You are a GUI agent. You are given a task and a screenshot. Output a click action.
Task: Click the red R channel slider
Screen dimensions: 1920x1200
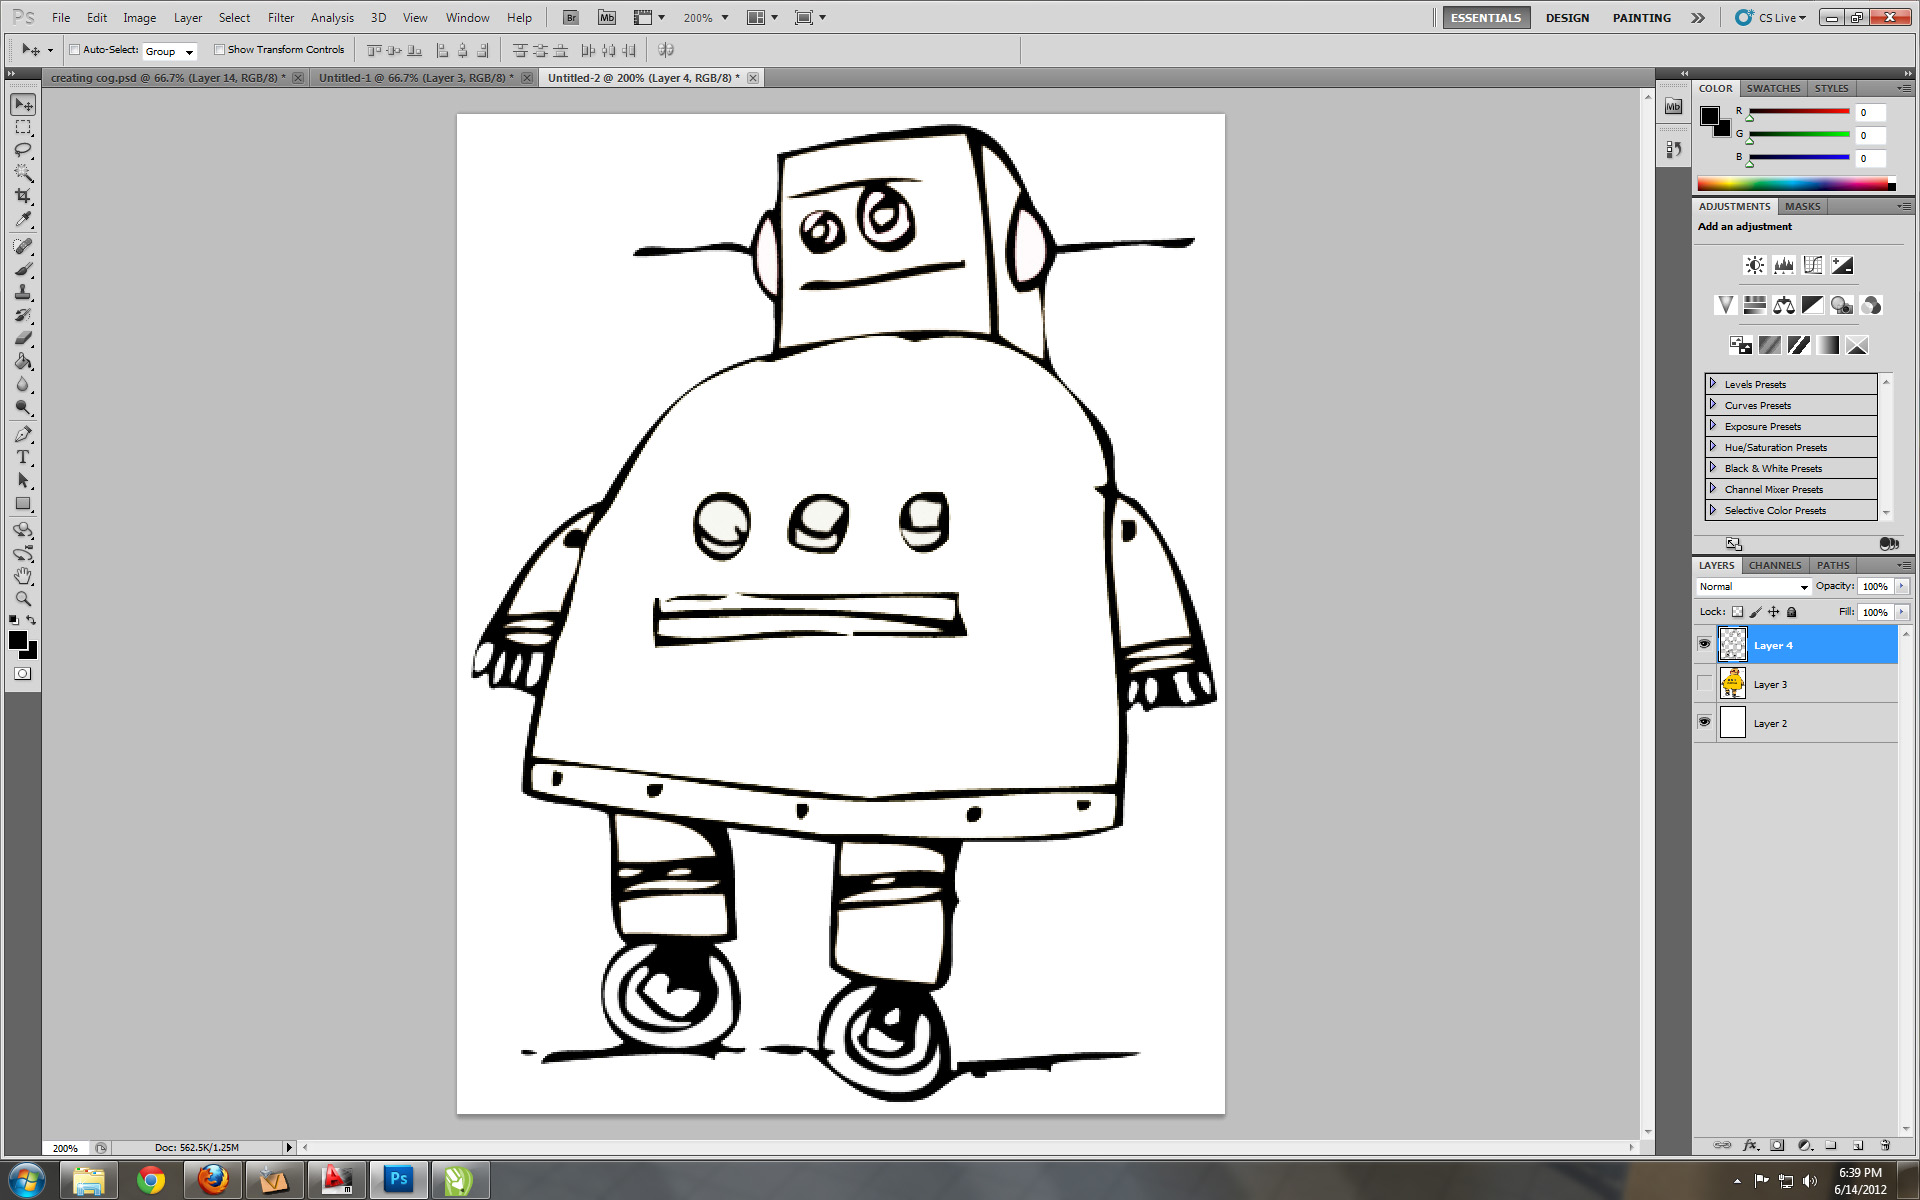(x=1799, y=112)
